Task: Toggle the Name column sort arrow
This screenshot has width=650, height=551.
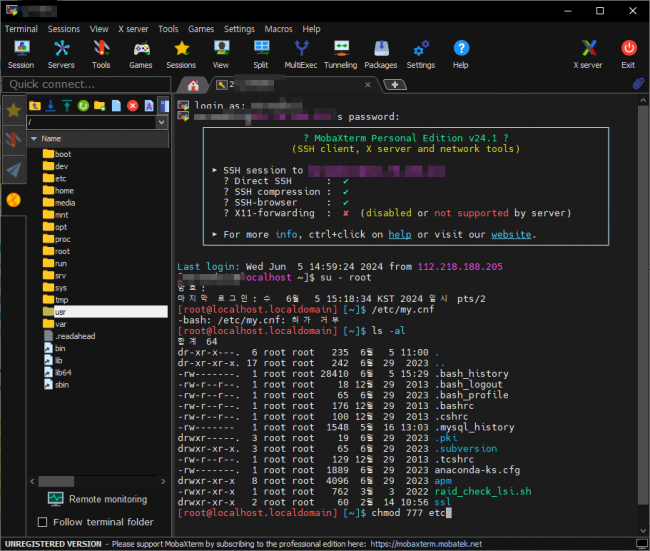Action: pyautogui.click(x=34, y=138)
